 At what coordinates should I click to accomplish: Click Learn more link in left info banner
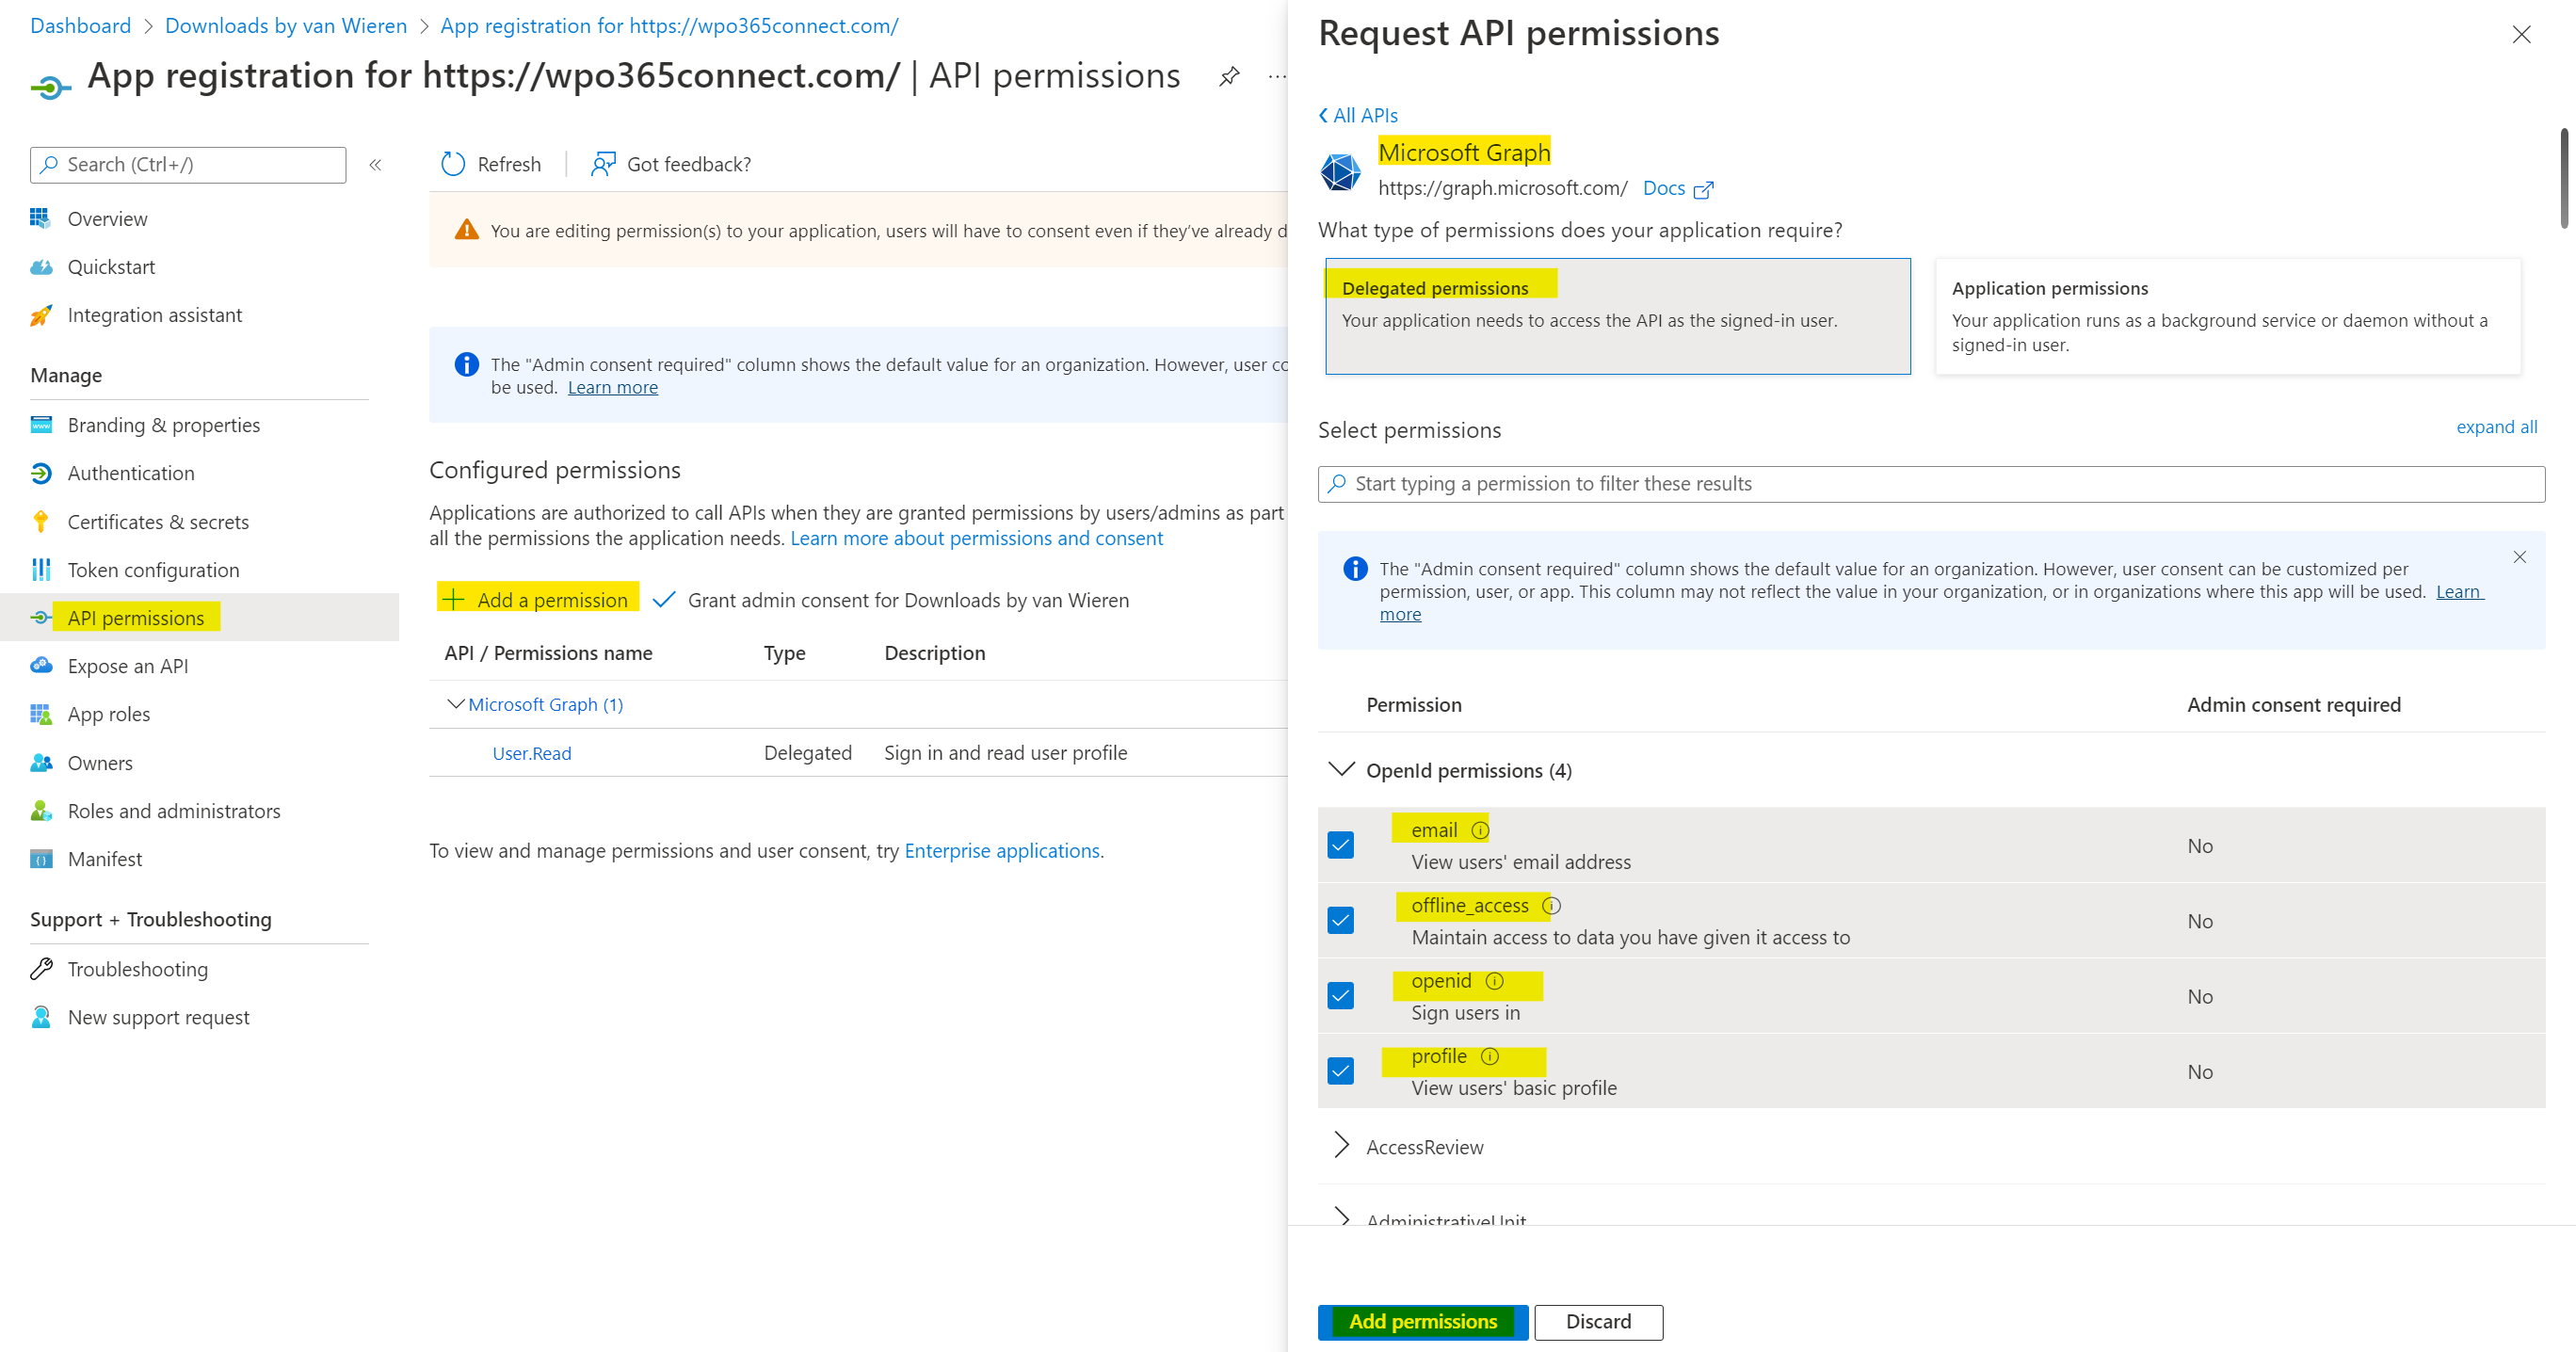[x=613, y=387]
